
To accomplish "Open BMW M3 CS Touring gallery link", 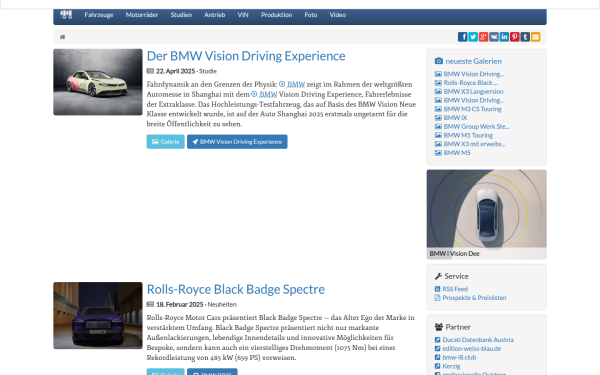I will click(x=472, y=109).
